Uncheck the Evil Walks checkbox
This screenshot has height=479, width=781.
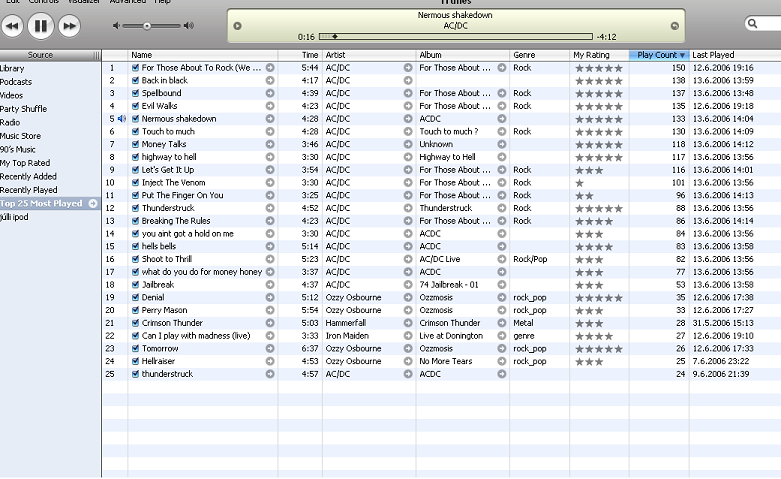tap(135, 106)
